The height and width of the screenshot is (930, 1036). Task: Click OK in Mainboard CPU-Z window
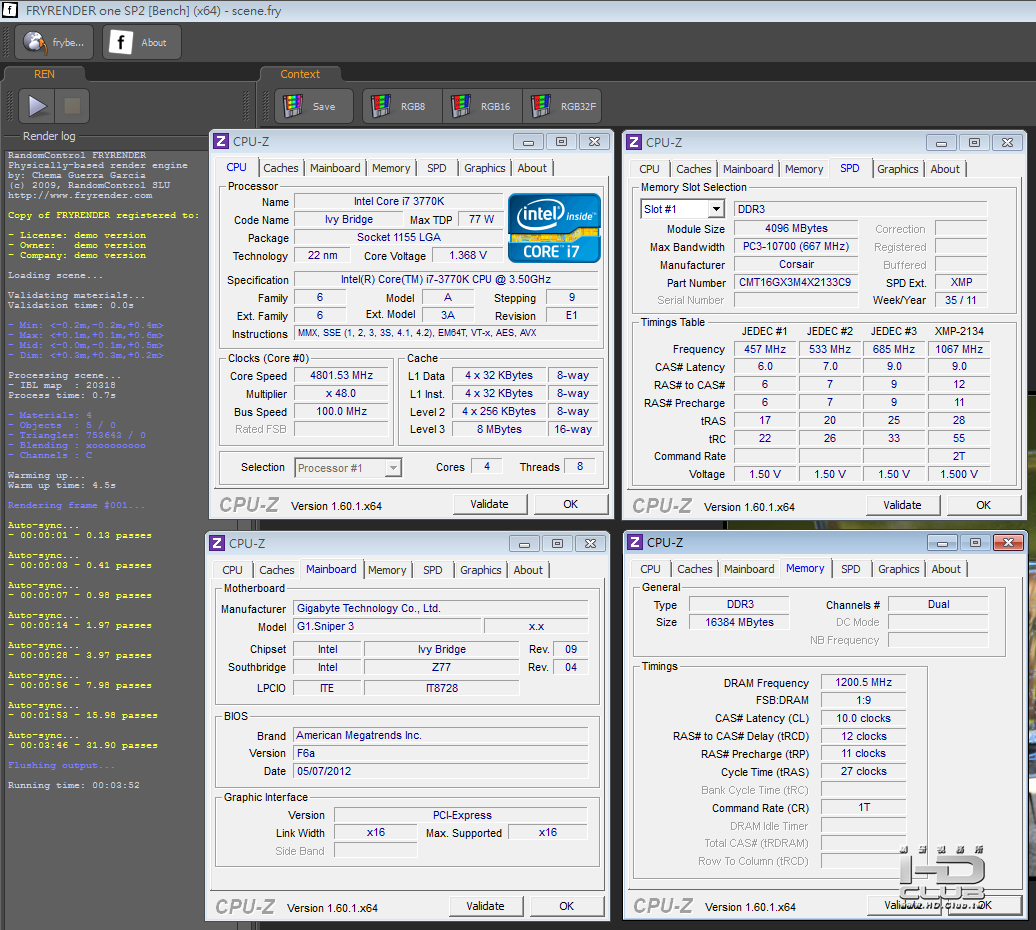pos(567,906)
